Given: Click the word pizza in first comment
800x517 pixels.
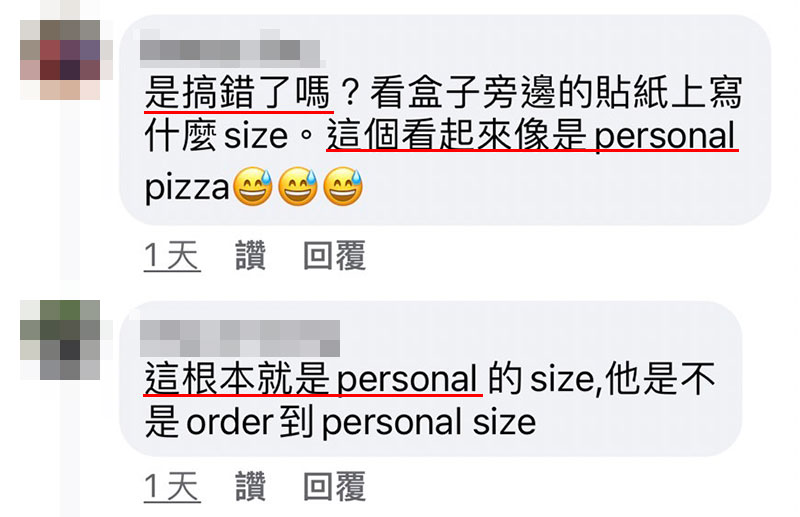Looking at the screenshot, I should coord(187,188).
